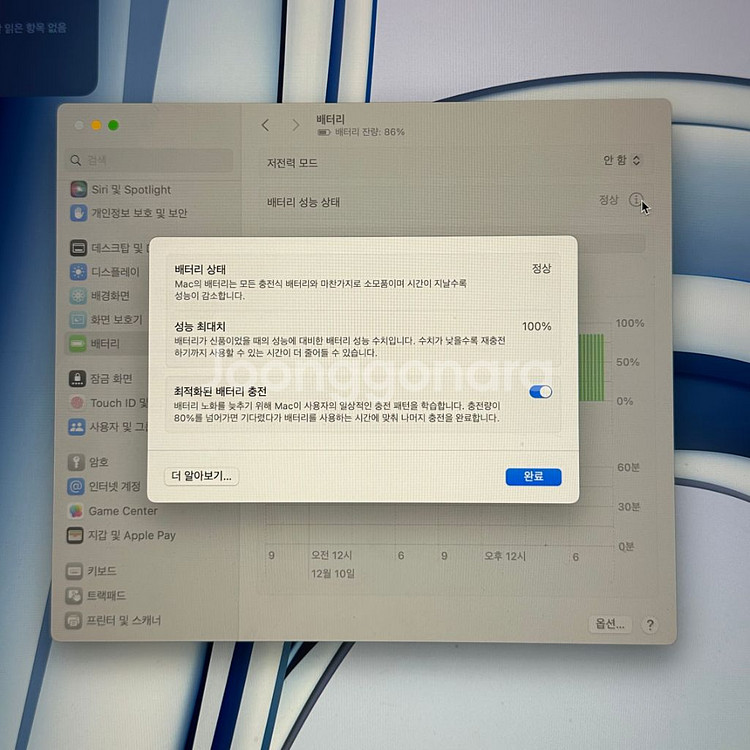Viewport: 750px width, 750px height.
Task: Click the '암호' label
Action: [99, 462]
